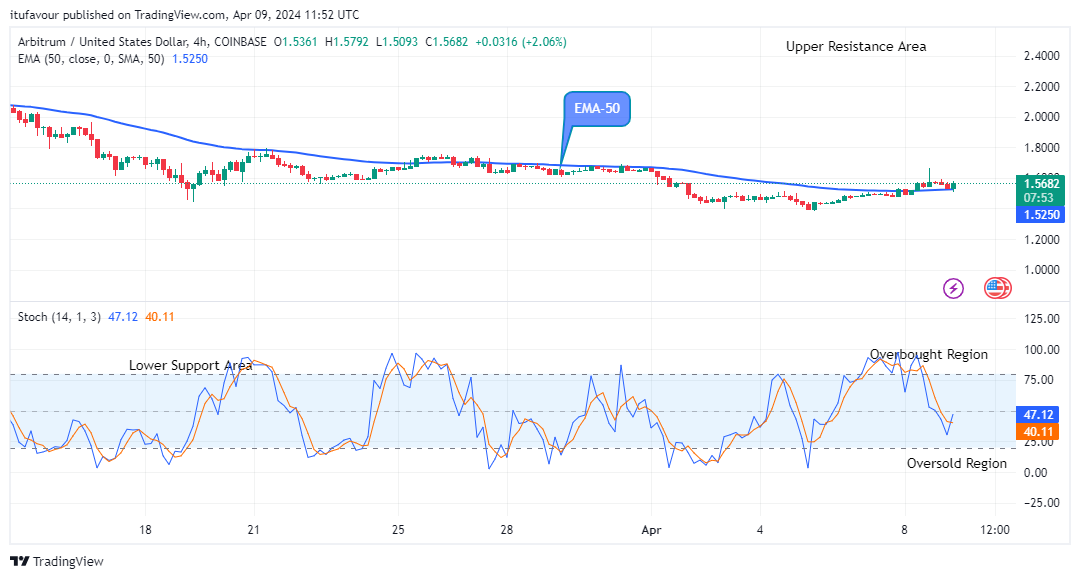The width and height of the screenshot is (1080, 579).
Task: Click the date label 21 on time axis
Action: pos(254,529)
